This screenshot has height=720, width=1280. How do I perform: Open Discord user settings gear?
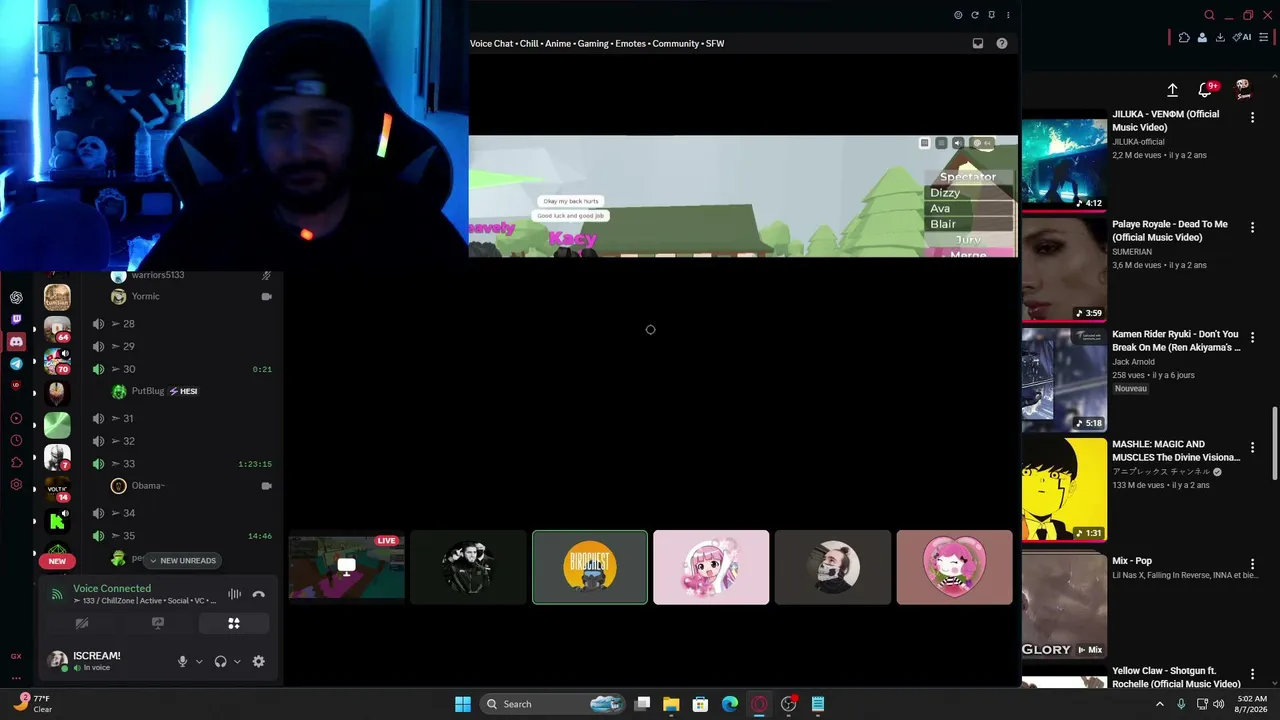tap(258, 661)
